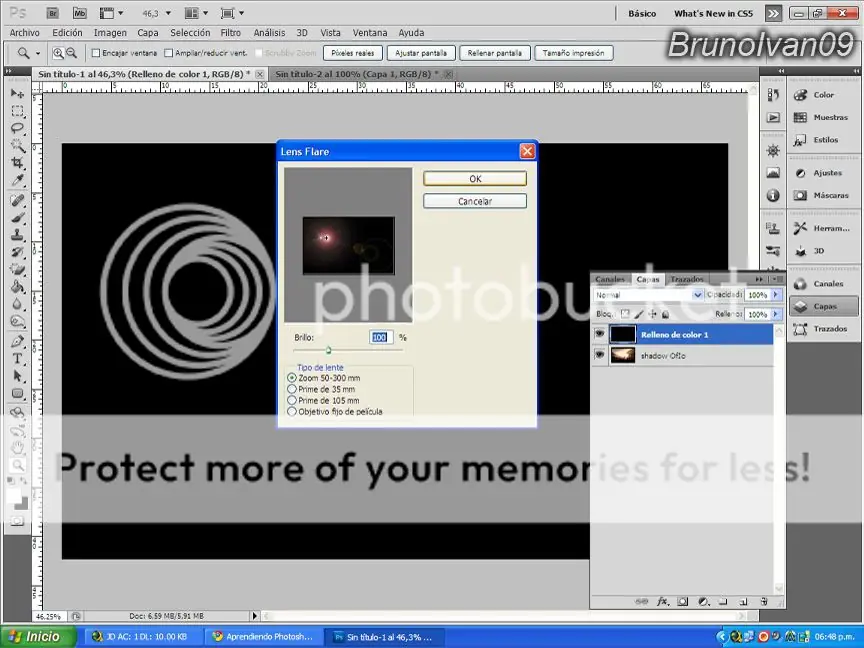Viewport: 864px width, 648px height.
Task: Select the Eraser tool
Action: [x=17, y=269]
